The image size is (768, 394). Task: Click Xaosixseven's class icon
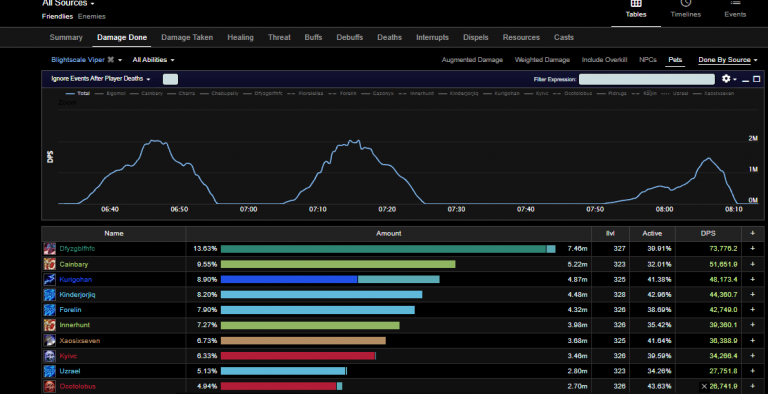[x=49, y=341]
